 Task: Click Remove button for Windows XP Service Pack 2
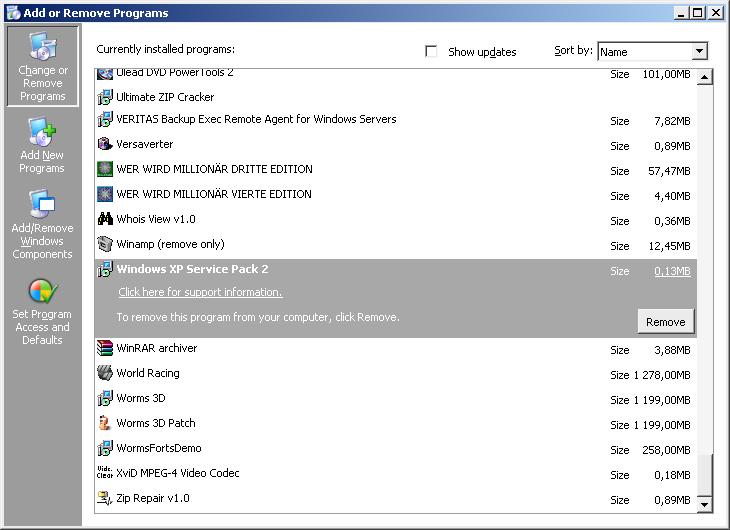pos(665,321)
